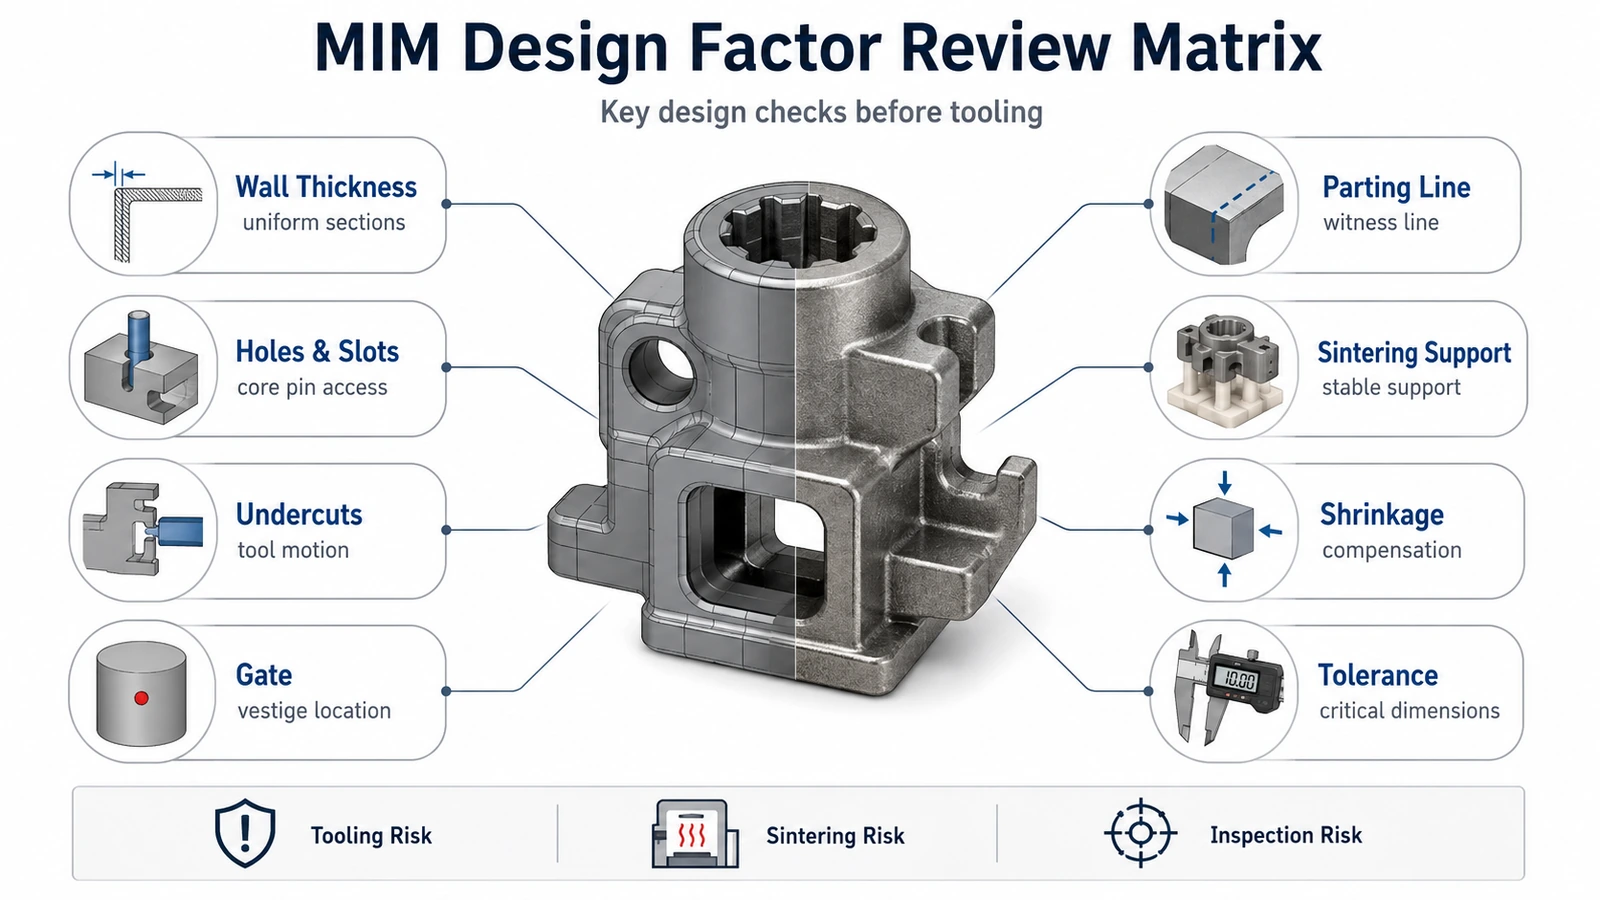Click the 'Inspection Risk' label
This screenshot has width=1600, height=900.
pos(1286,835)
